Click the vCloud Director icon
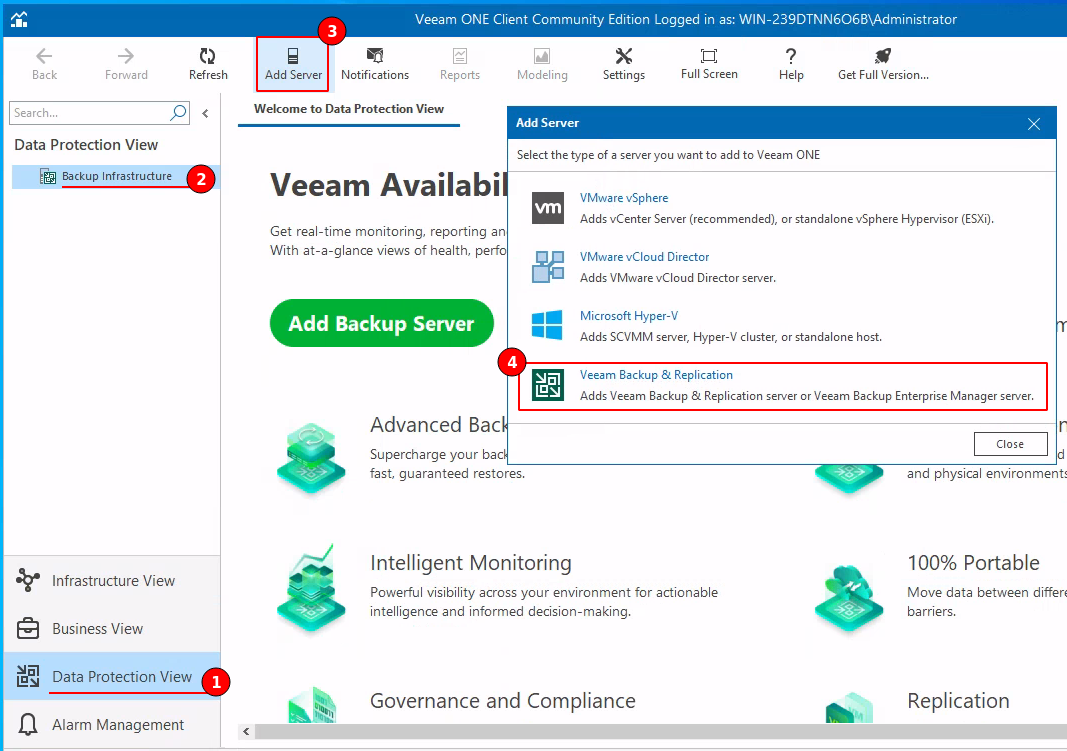Viewport: 1067px width, 751px height. point(548,267)
